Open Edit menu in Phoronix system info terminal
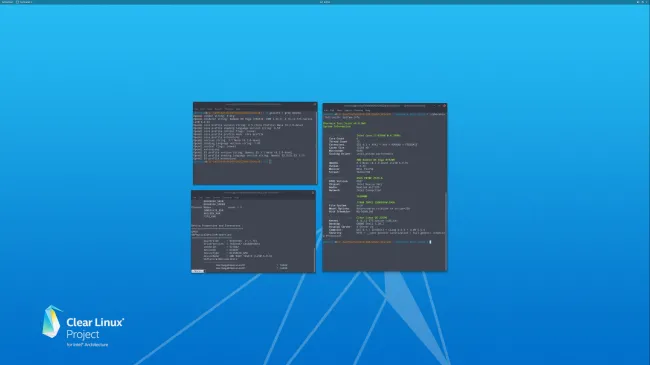 click(332, 110)
